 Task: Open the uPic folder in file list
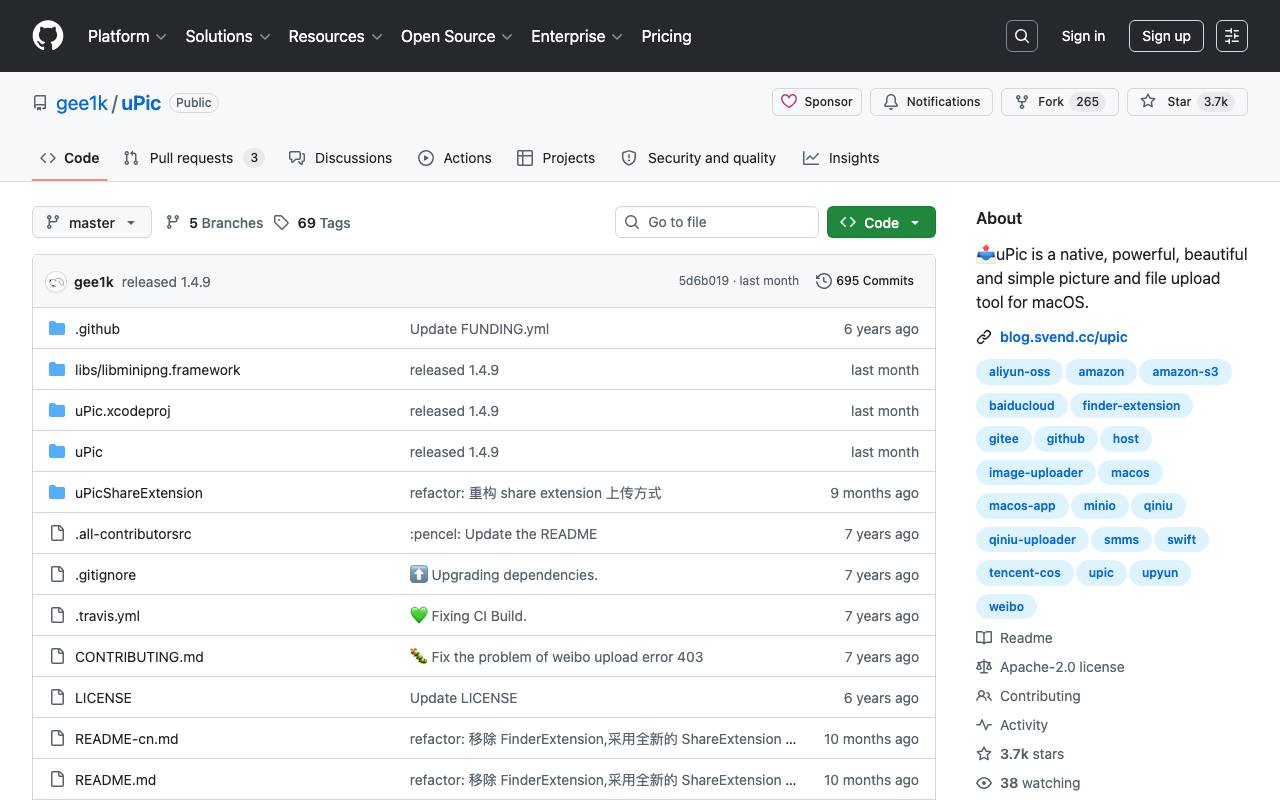[x=89, y=452]
